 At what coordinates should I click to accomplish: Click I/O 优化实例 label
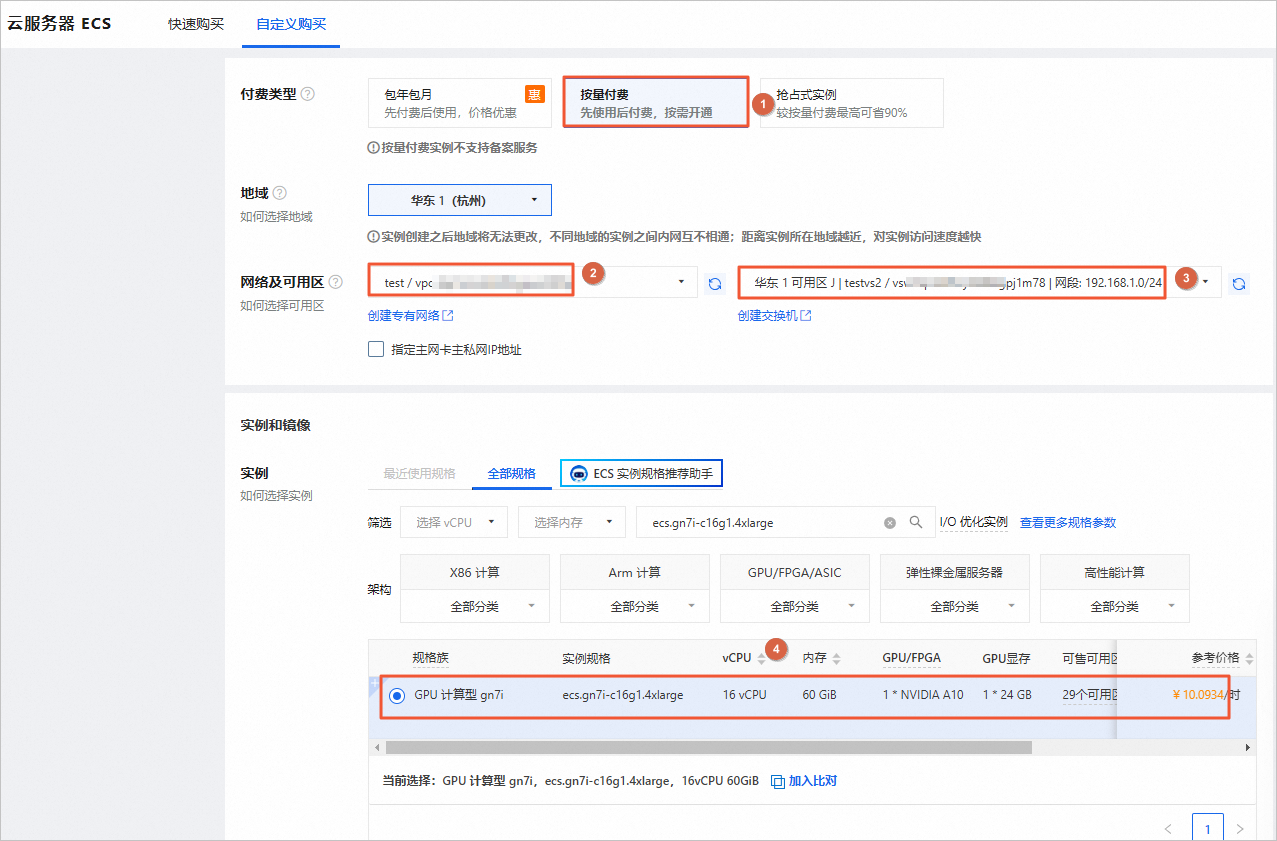[973, 522]
